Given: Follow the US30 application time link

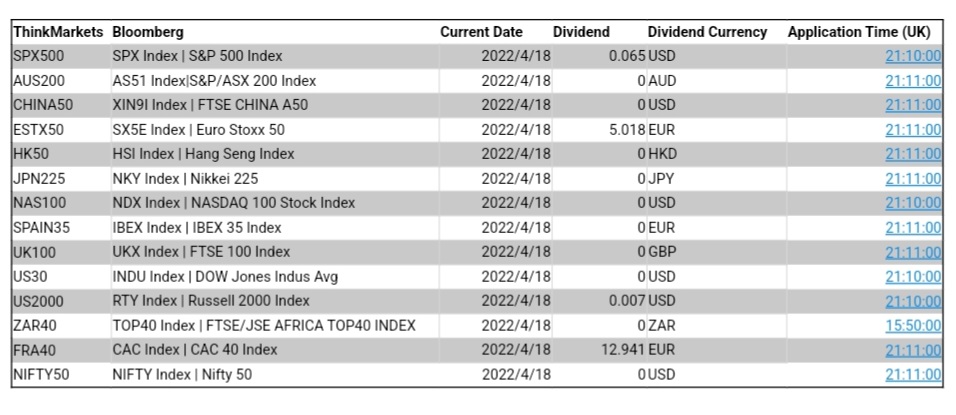Looking at the screenshot, I should (912, 277).
